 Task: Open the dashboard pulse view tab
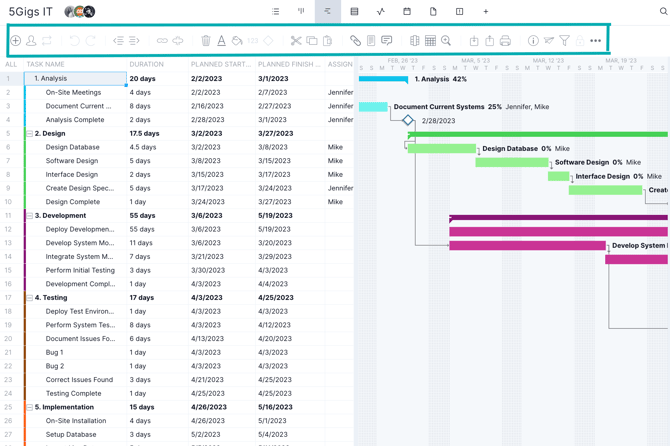(381, 12)
